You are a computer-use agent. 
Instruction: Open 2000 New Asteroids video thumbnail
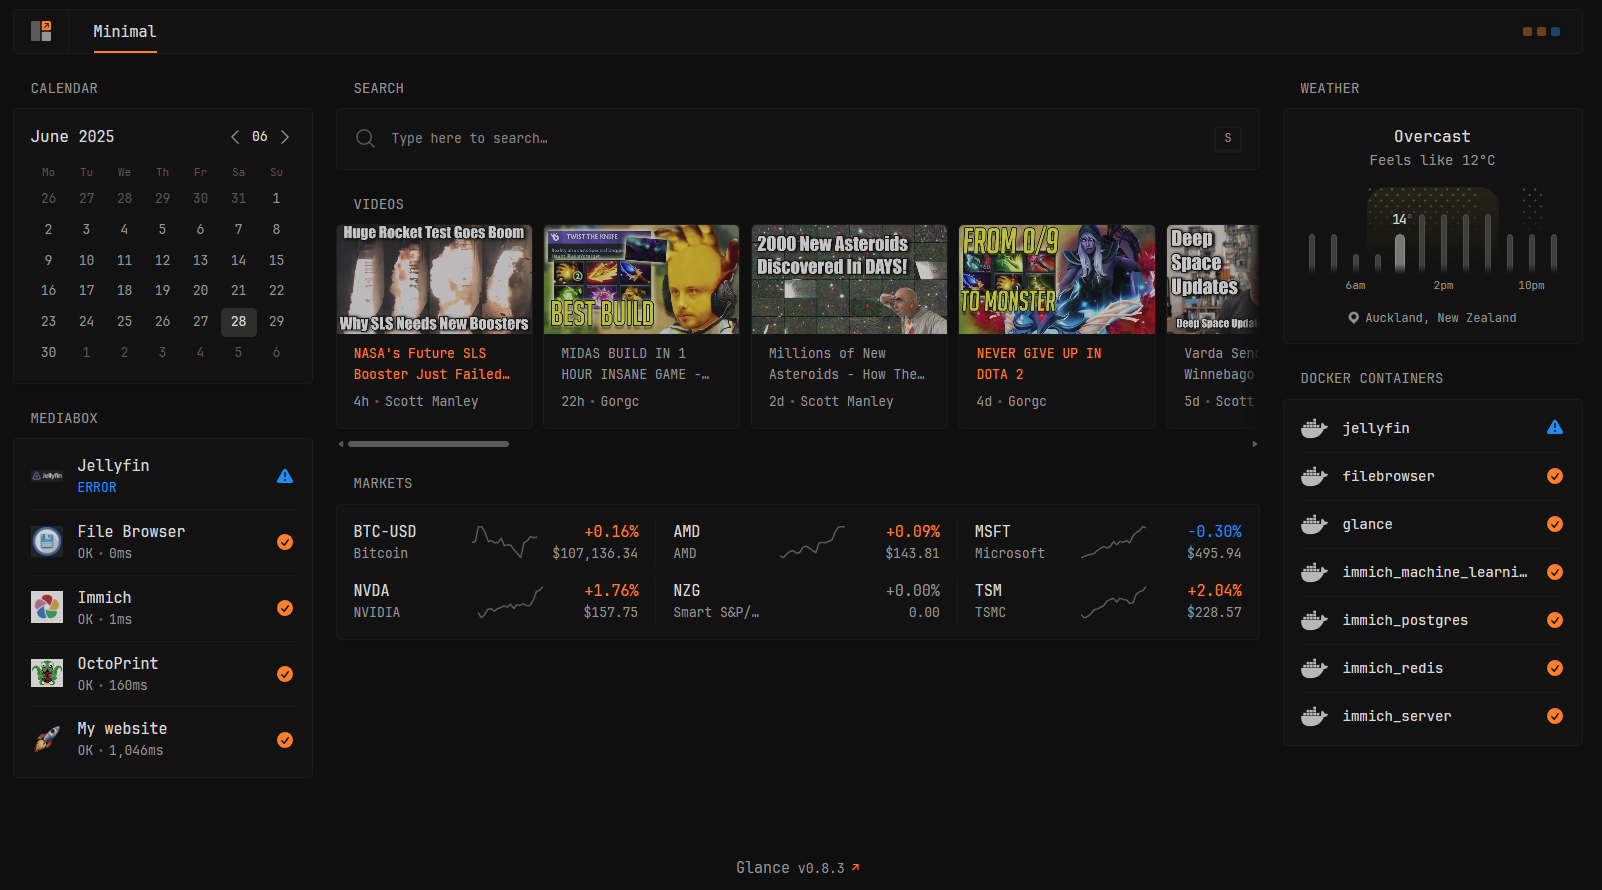pyautogui.click(x=849, y=279)
